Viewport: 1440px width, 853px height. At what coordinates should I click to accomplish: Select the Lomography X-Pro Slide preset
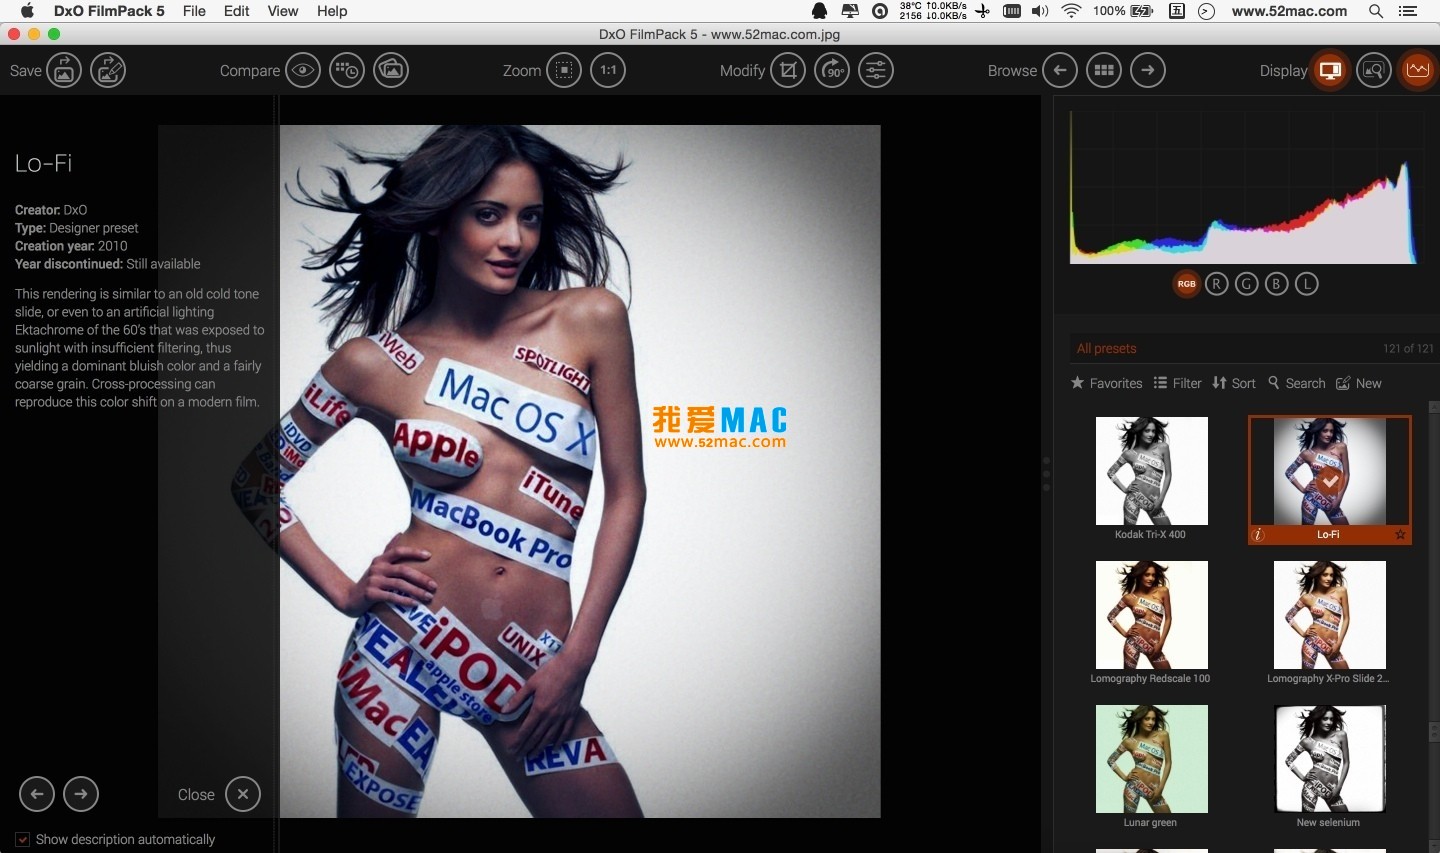[1329, 615]
